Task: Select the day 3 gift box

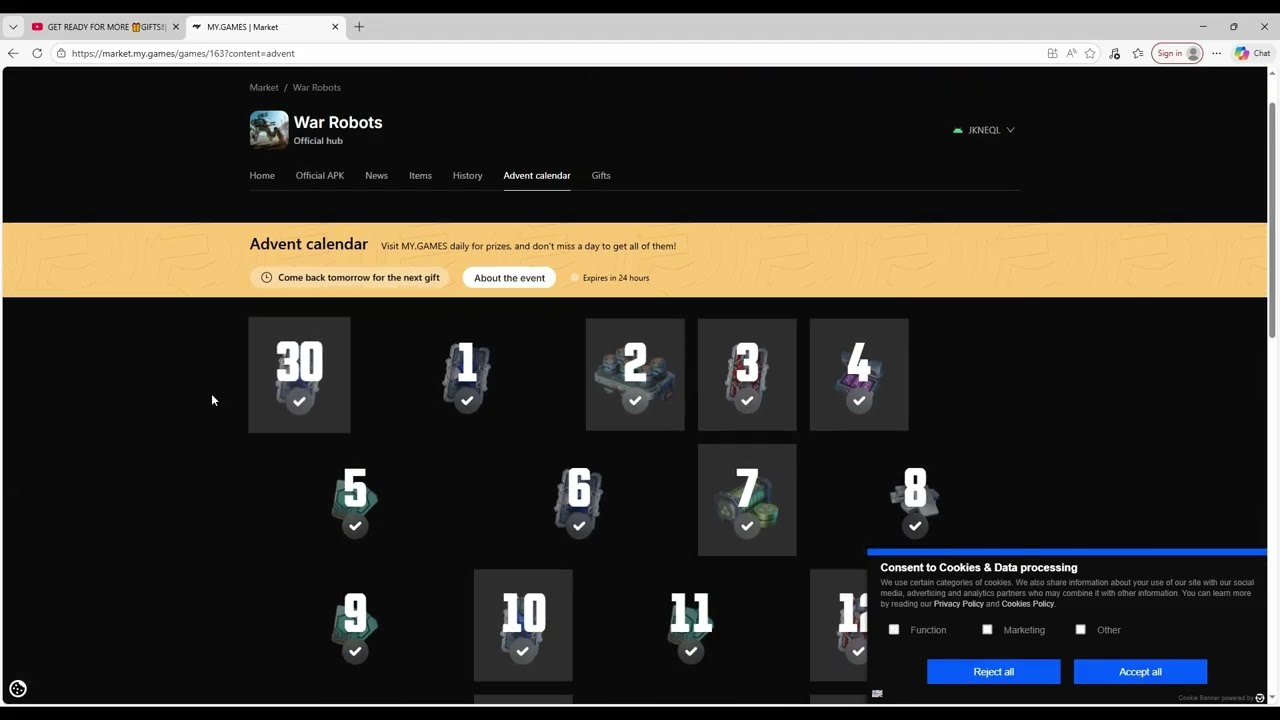Action: pos(747,375)
